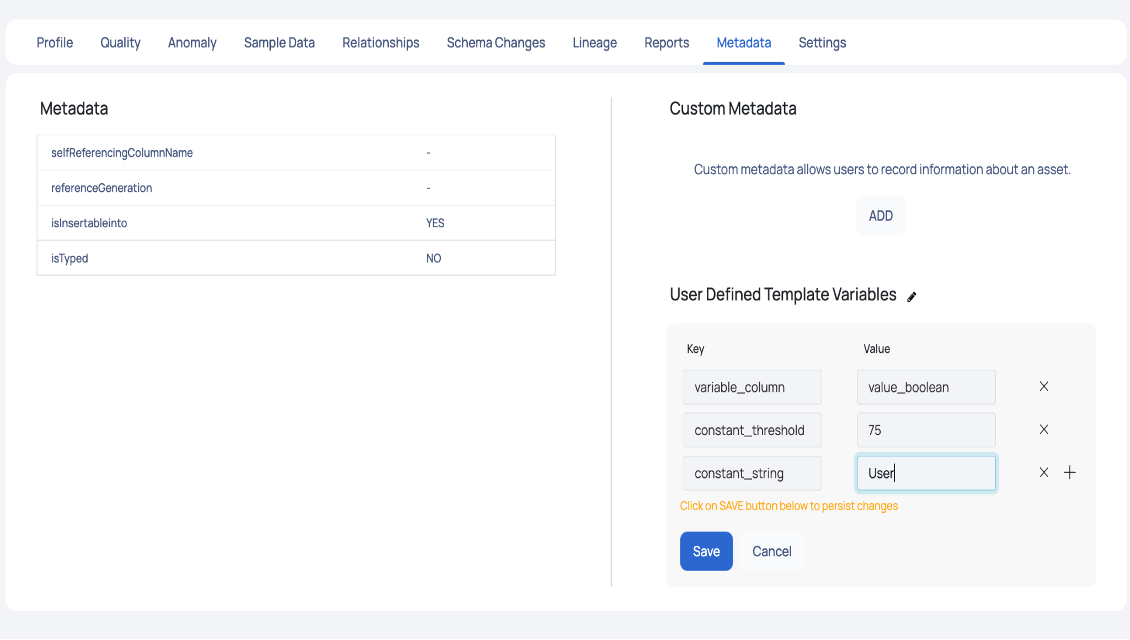Image resolution: width=1130 pixels, height=640 pixels.
Task: Click the ADD custom metadata button
Action: tap(880, 215)
